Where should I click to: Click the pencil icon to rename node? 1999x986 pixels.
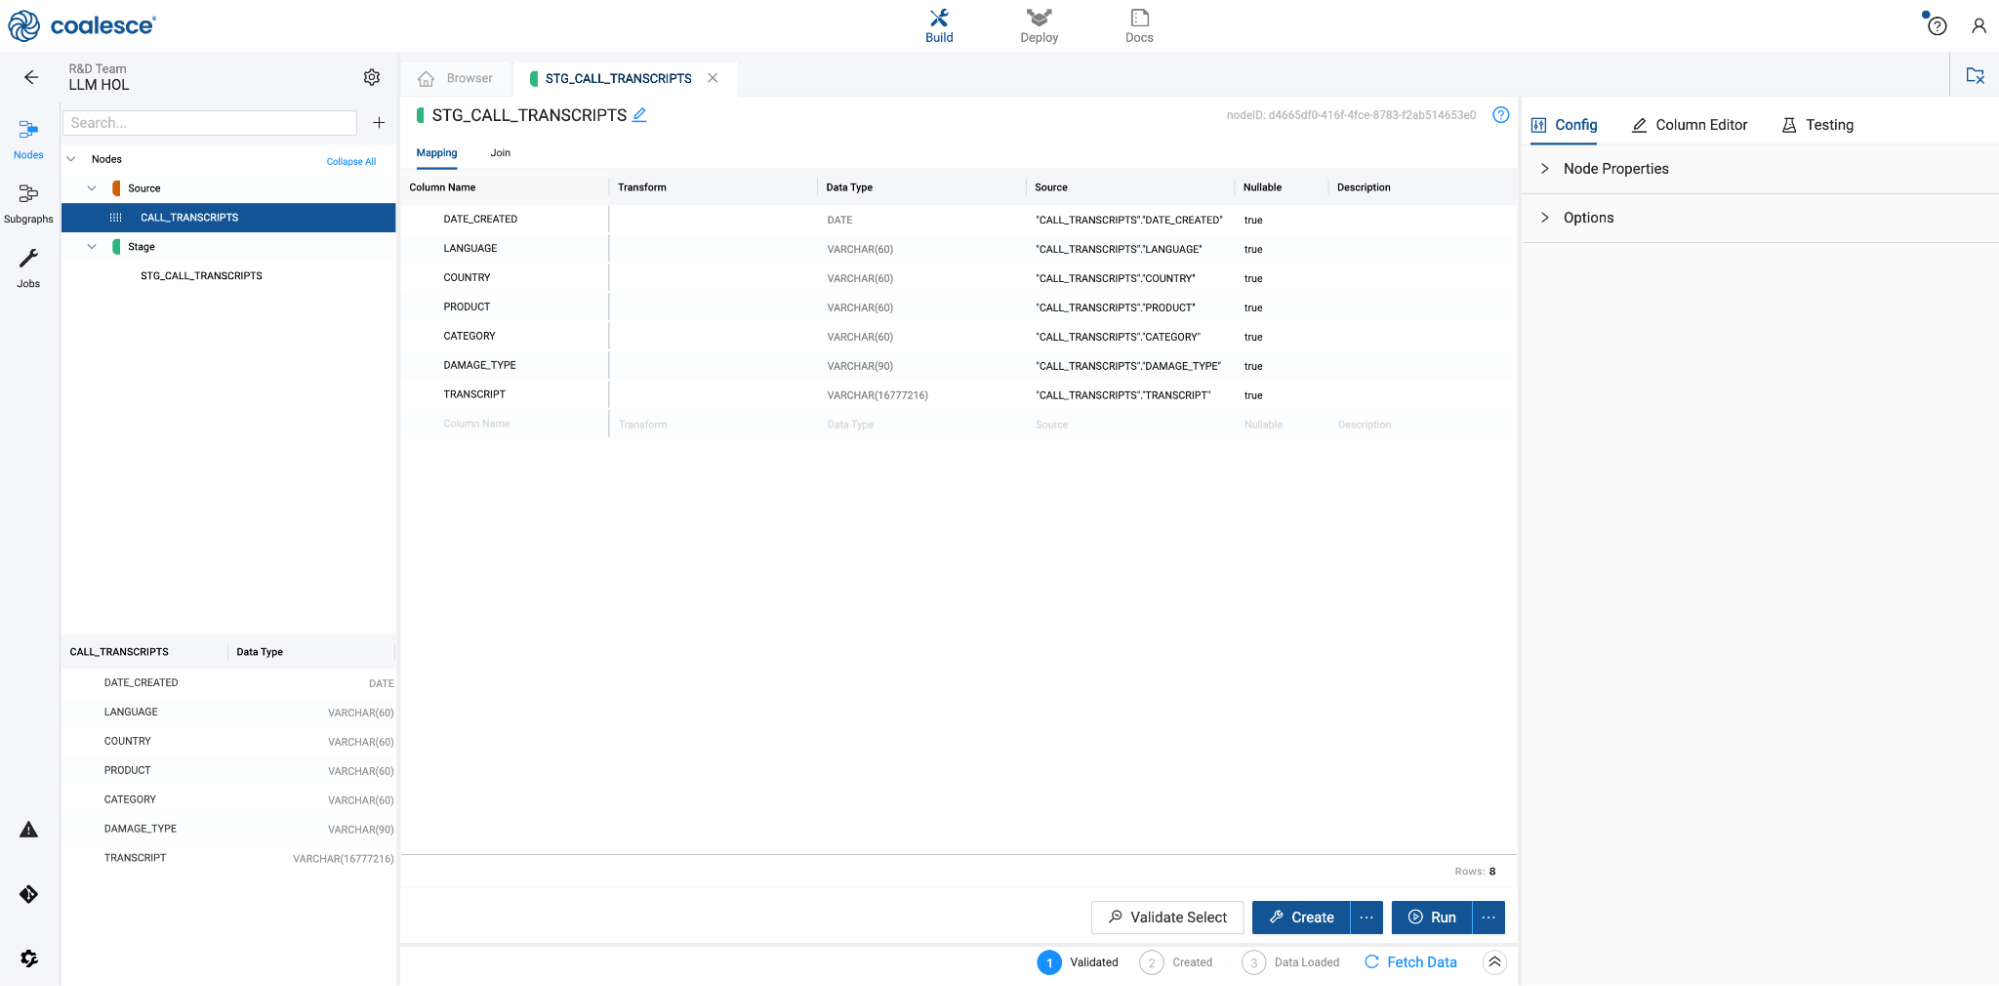tap(640, 115)
